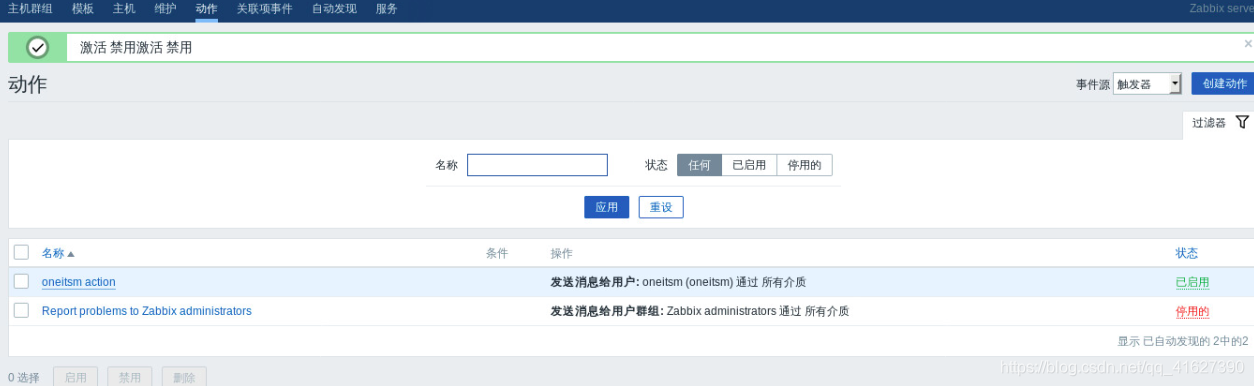Click the 条件 column header text

click(497, 254)
